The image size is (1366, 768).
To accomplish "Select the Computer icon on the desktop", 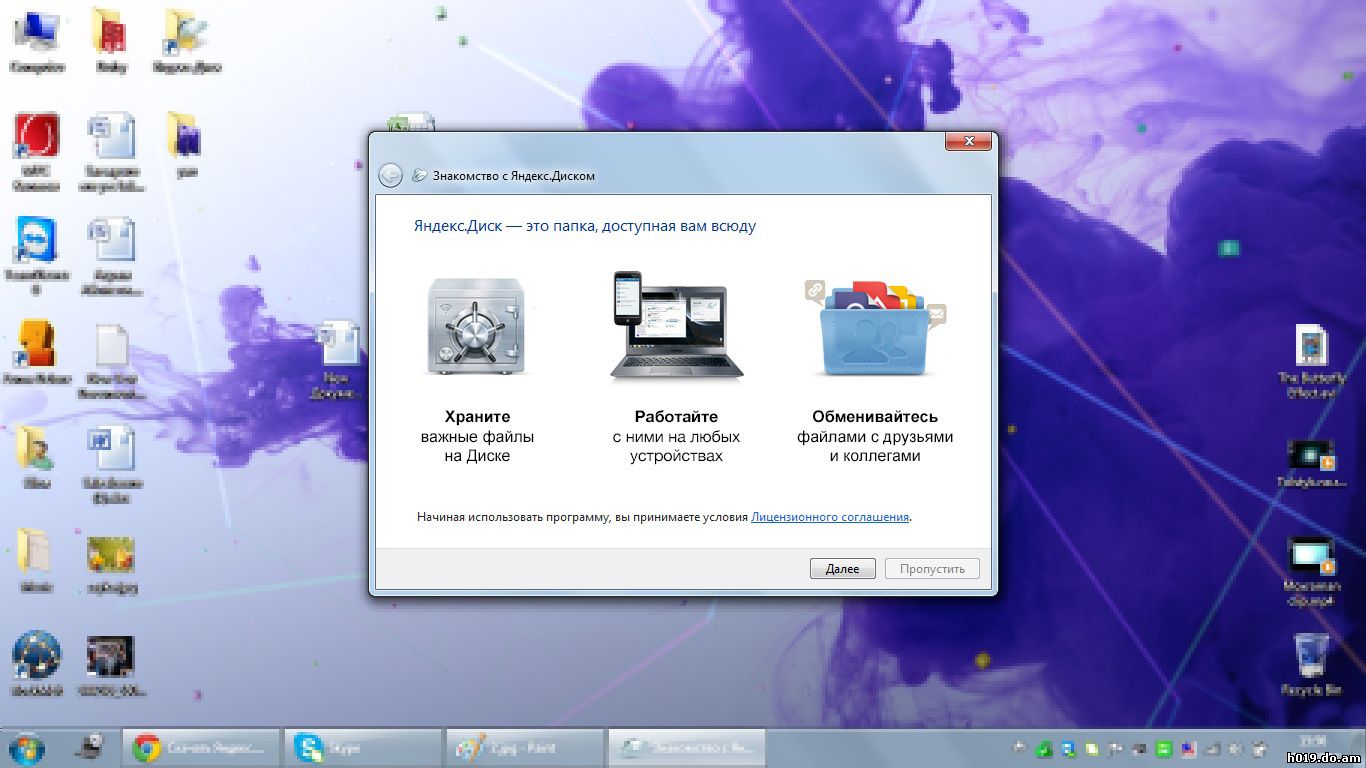I will coord(37,43).
